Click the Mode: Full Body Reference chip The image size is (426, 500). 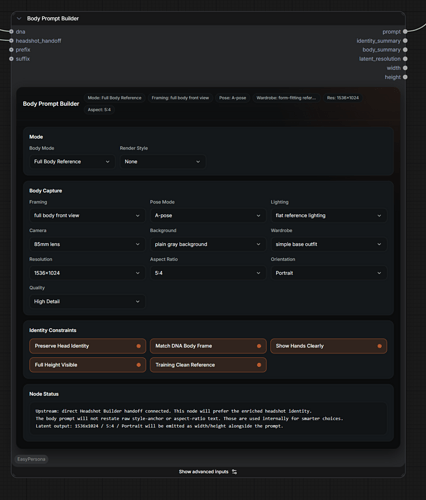[115, 98]
